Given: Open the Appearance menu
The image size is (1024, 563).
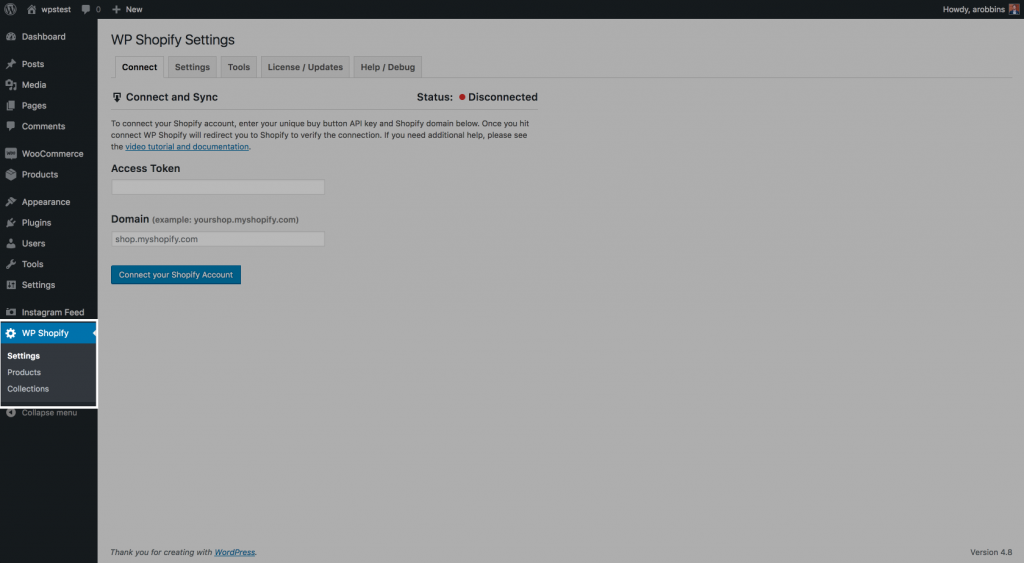Looking at the screenshot, I should pos(48,202).
